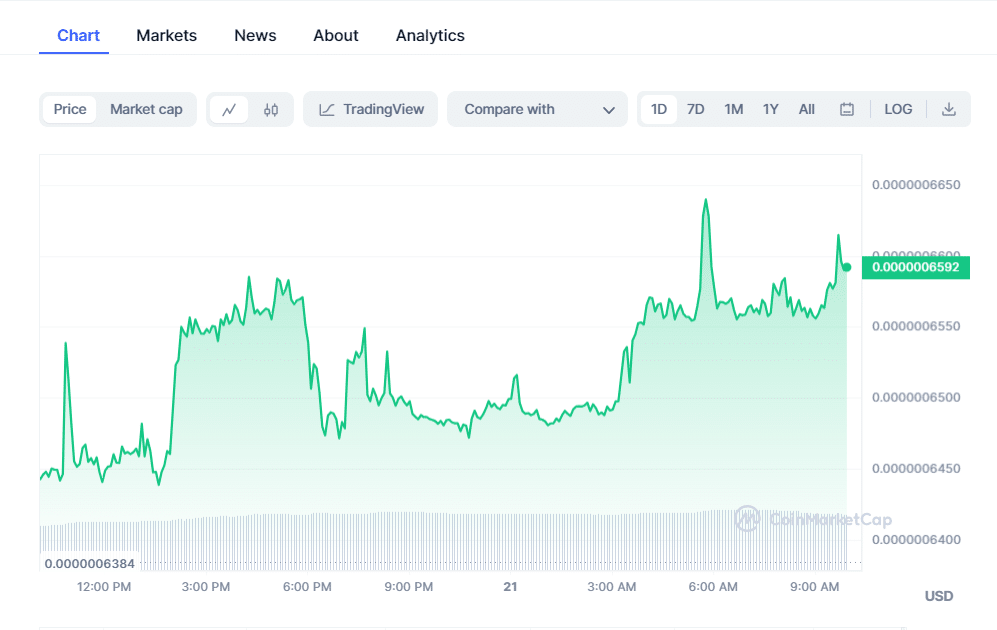Click the TradingView chart icon

pyautogui.click(x=327, y=110)
